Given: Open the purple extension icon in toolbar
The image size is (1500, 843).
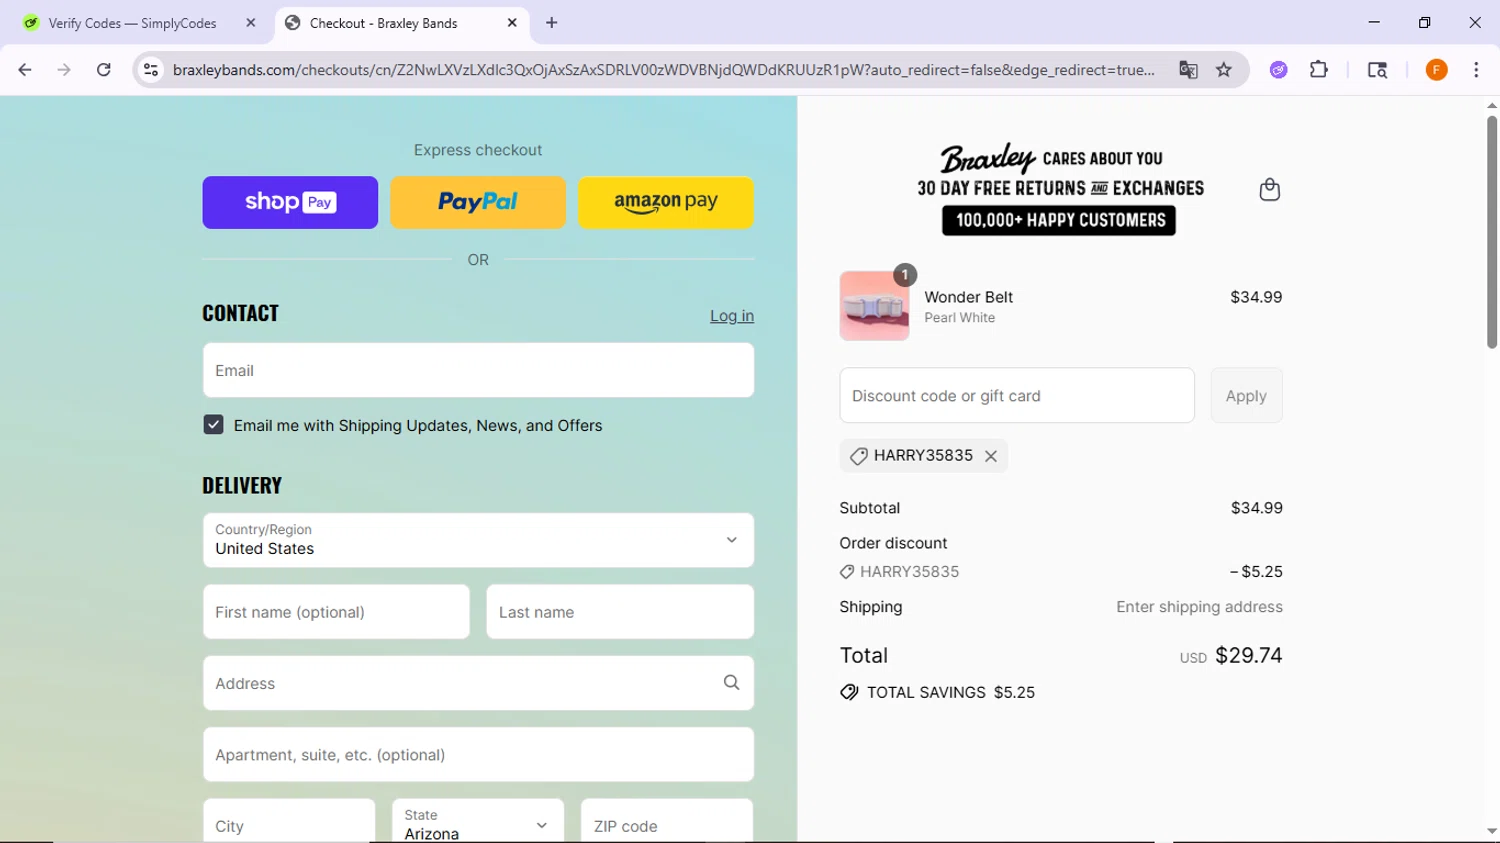Looking at the screenshot, I should 1279,70.
